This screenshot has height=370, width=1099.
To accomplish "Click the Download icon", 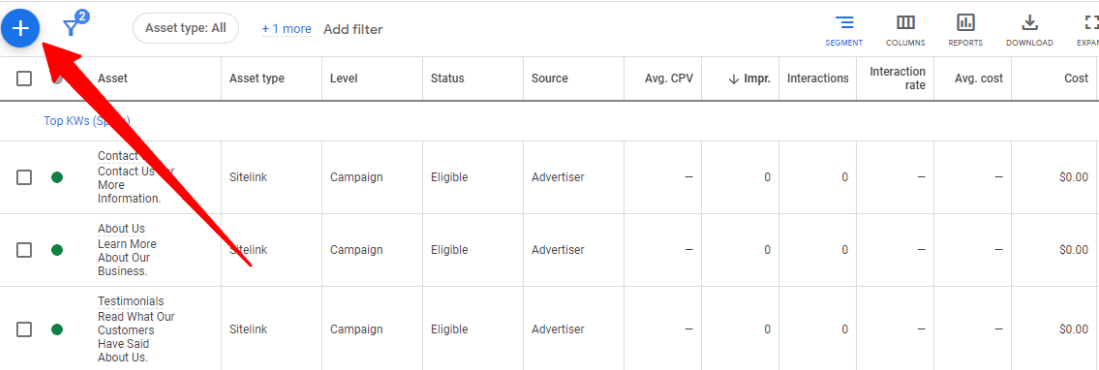I will [x=1029, y=23].
